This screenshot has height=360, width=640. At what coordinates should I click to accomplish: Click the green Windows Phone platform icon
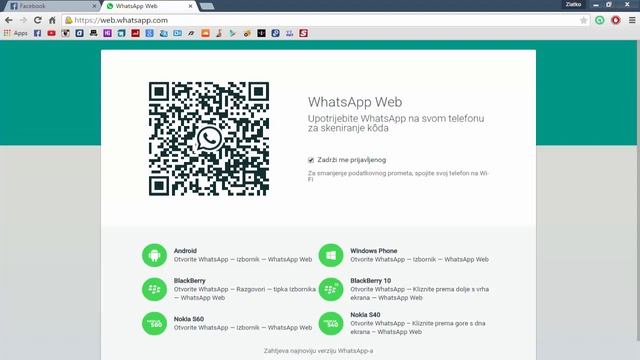(331, 256)
